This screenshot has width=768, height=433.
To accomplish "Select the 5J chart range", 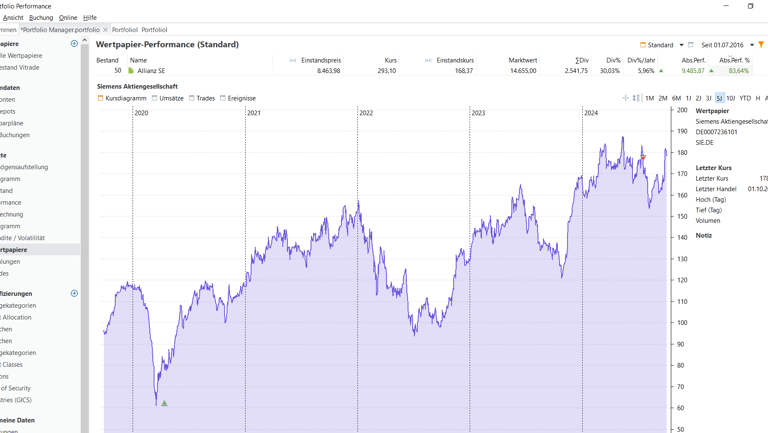I will pos(720,98).
